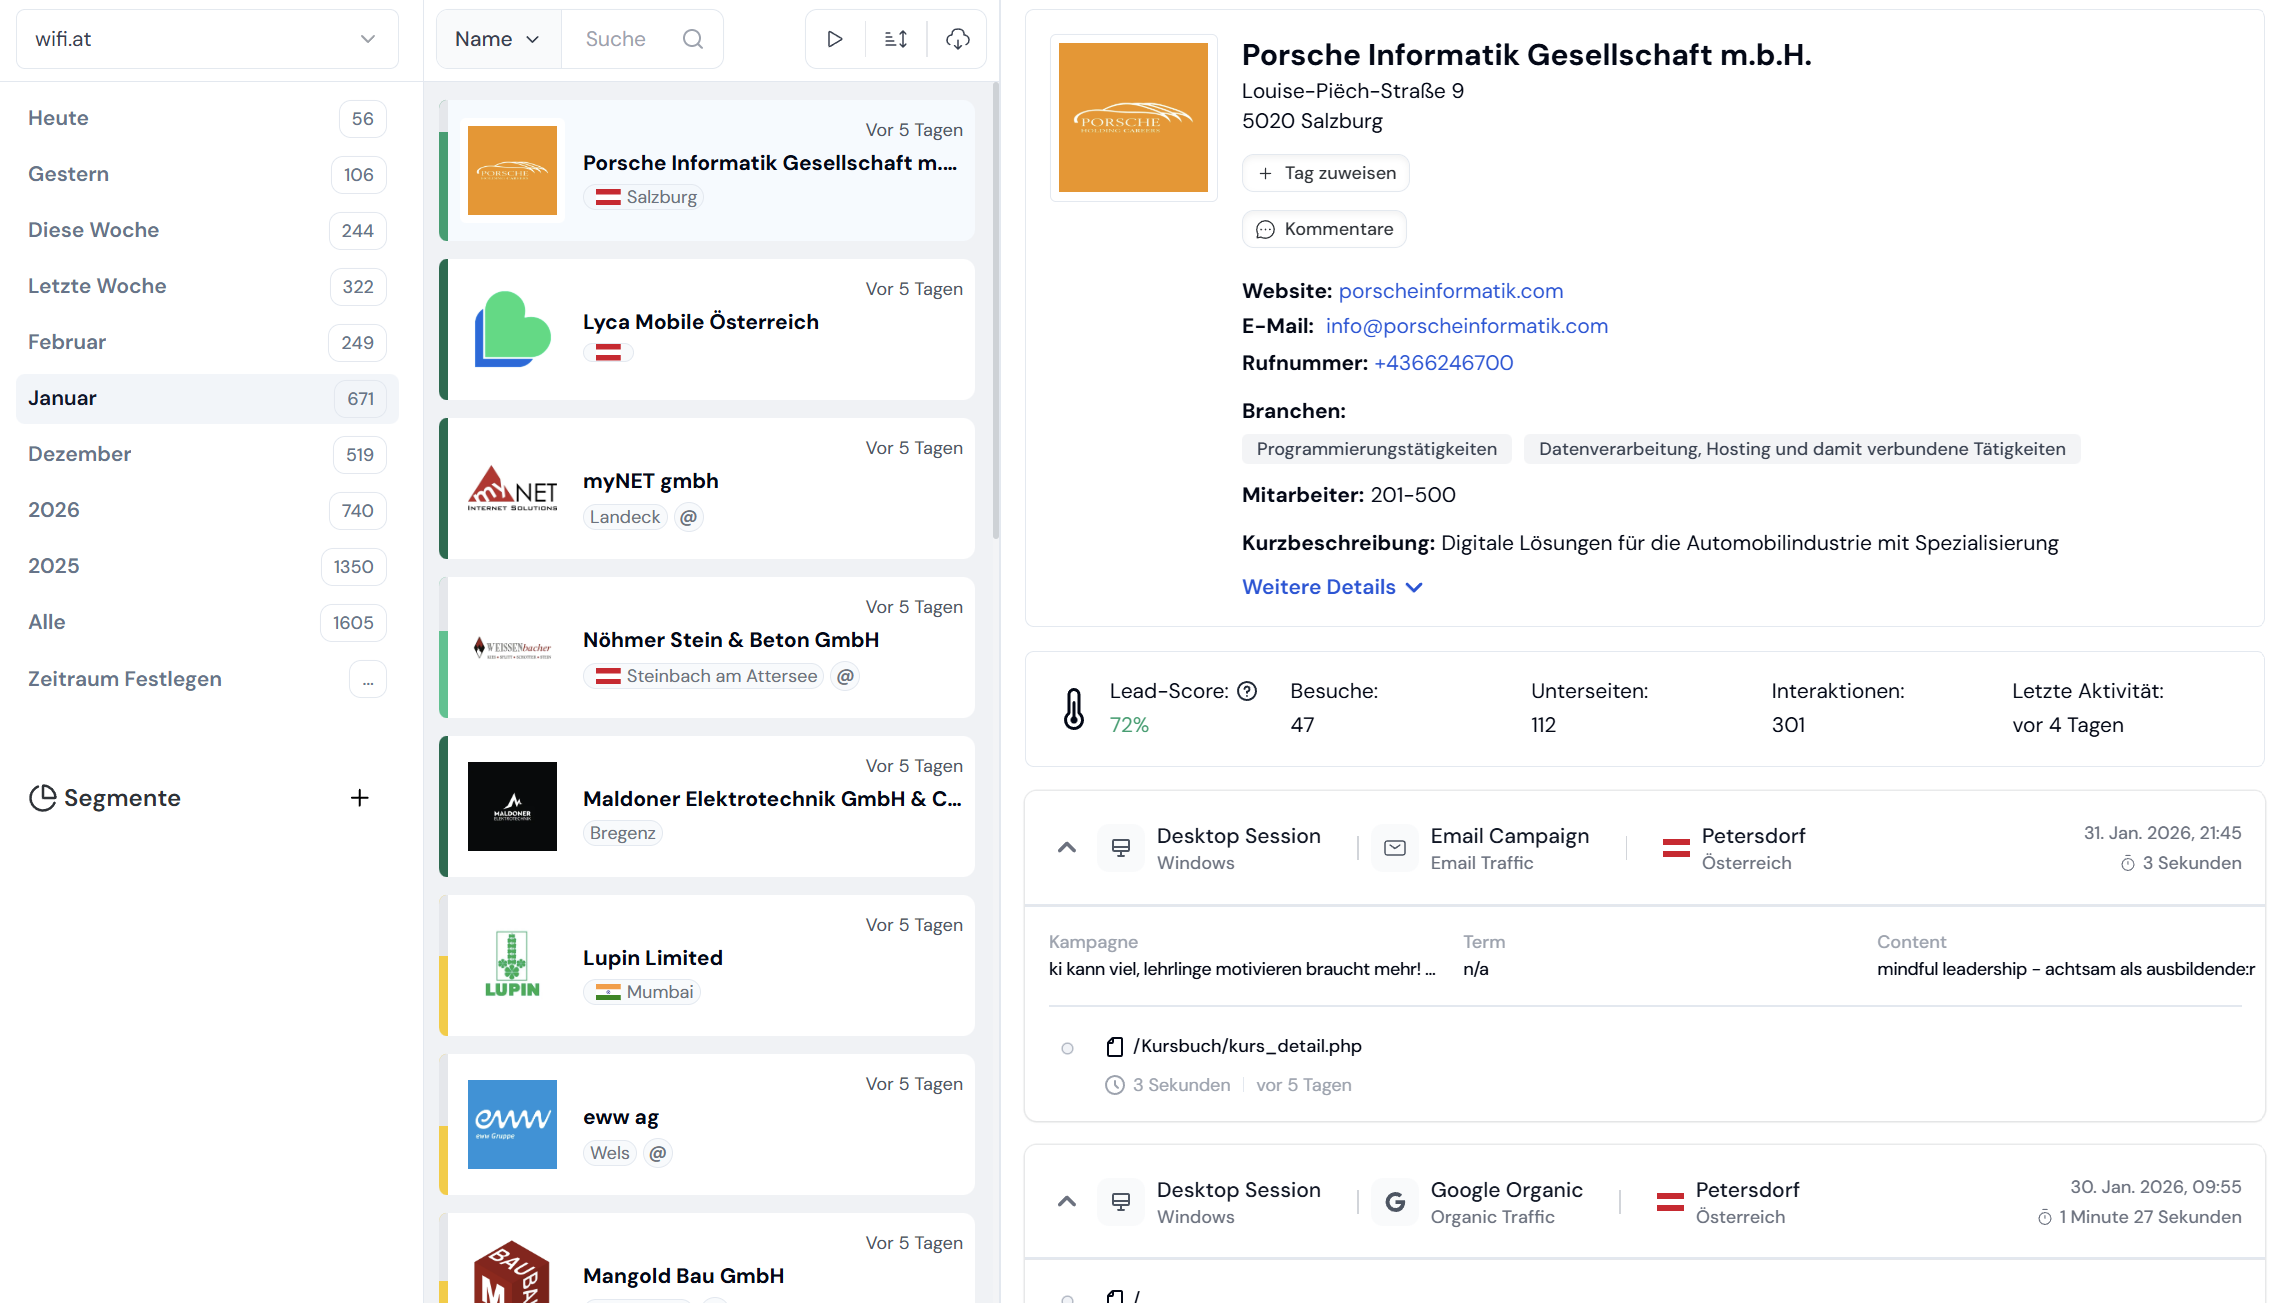
Task: Click the Lead-Score help question icon
Action: (1247, 691)
